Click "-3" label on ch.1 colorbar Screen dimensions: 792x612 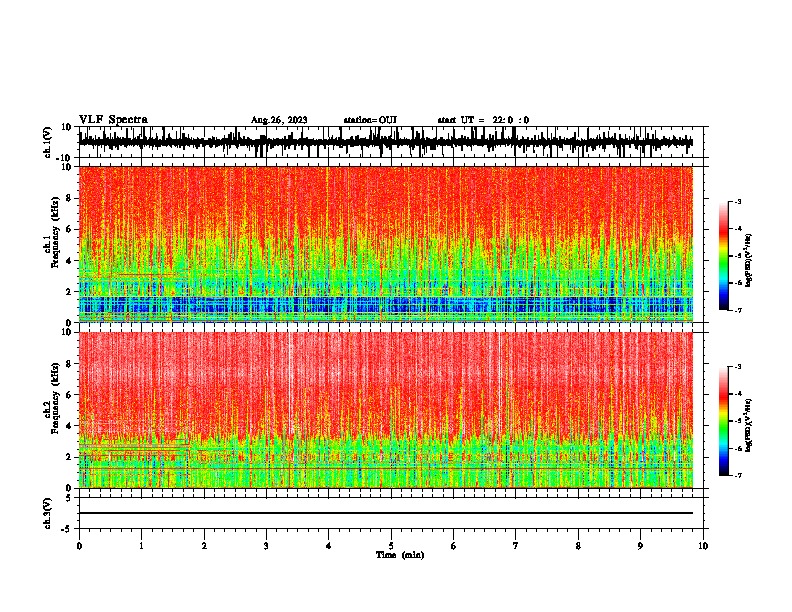pyautogui.click(x=737, y=201)
